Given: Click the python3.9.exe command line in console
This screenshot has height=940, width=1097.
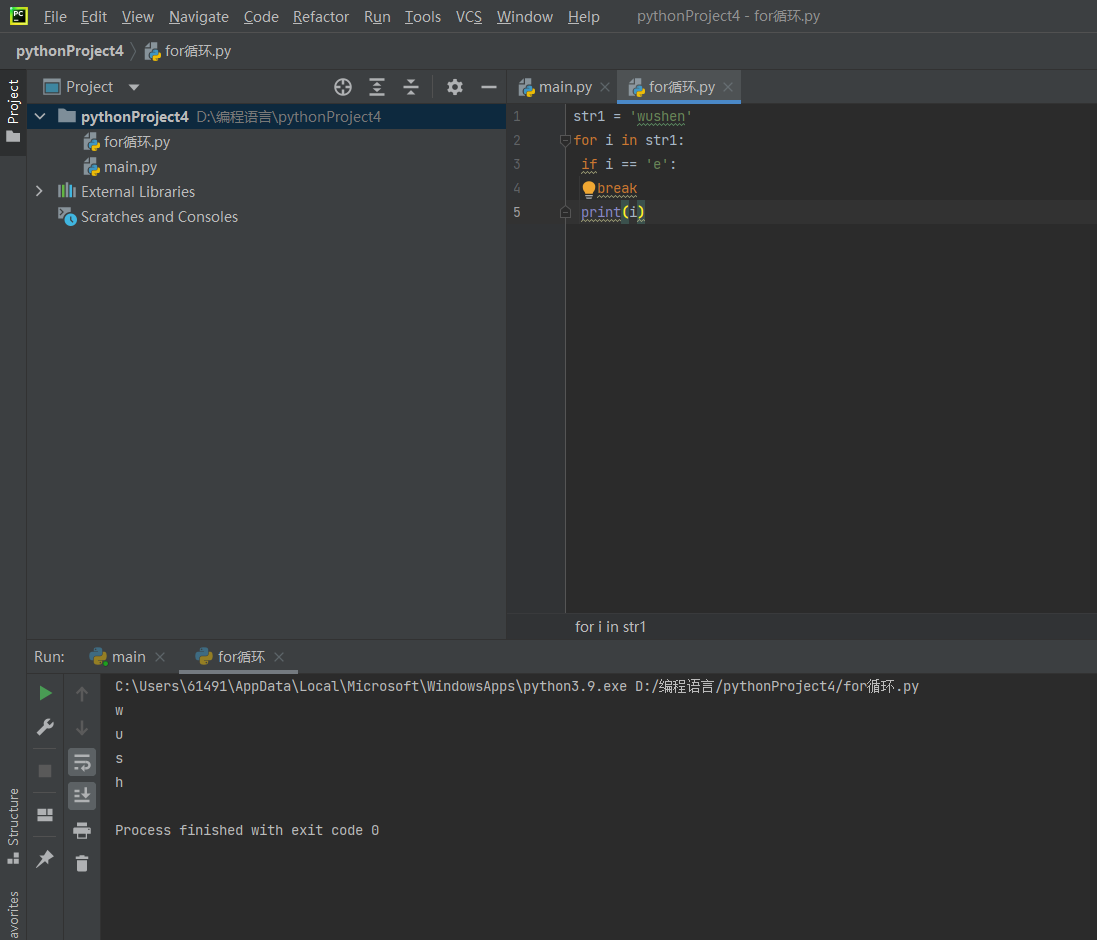Looking at the screenshot, I should (516, 686).
